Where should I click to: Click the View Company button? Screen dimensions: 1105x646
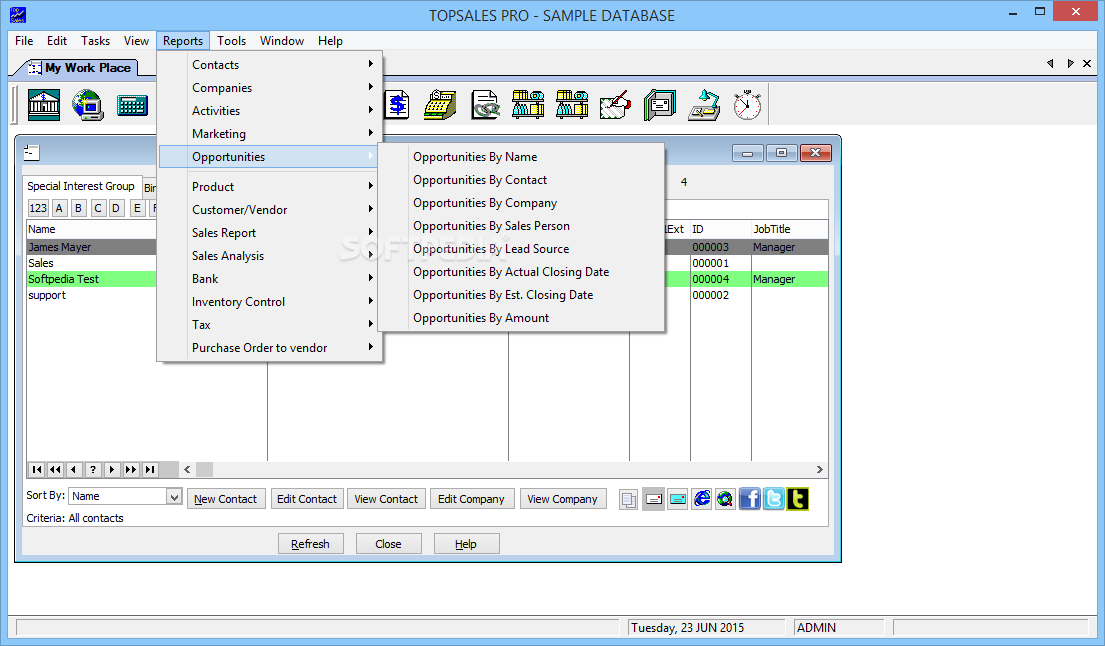(x=562, y=499)
